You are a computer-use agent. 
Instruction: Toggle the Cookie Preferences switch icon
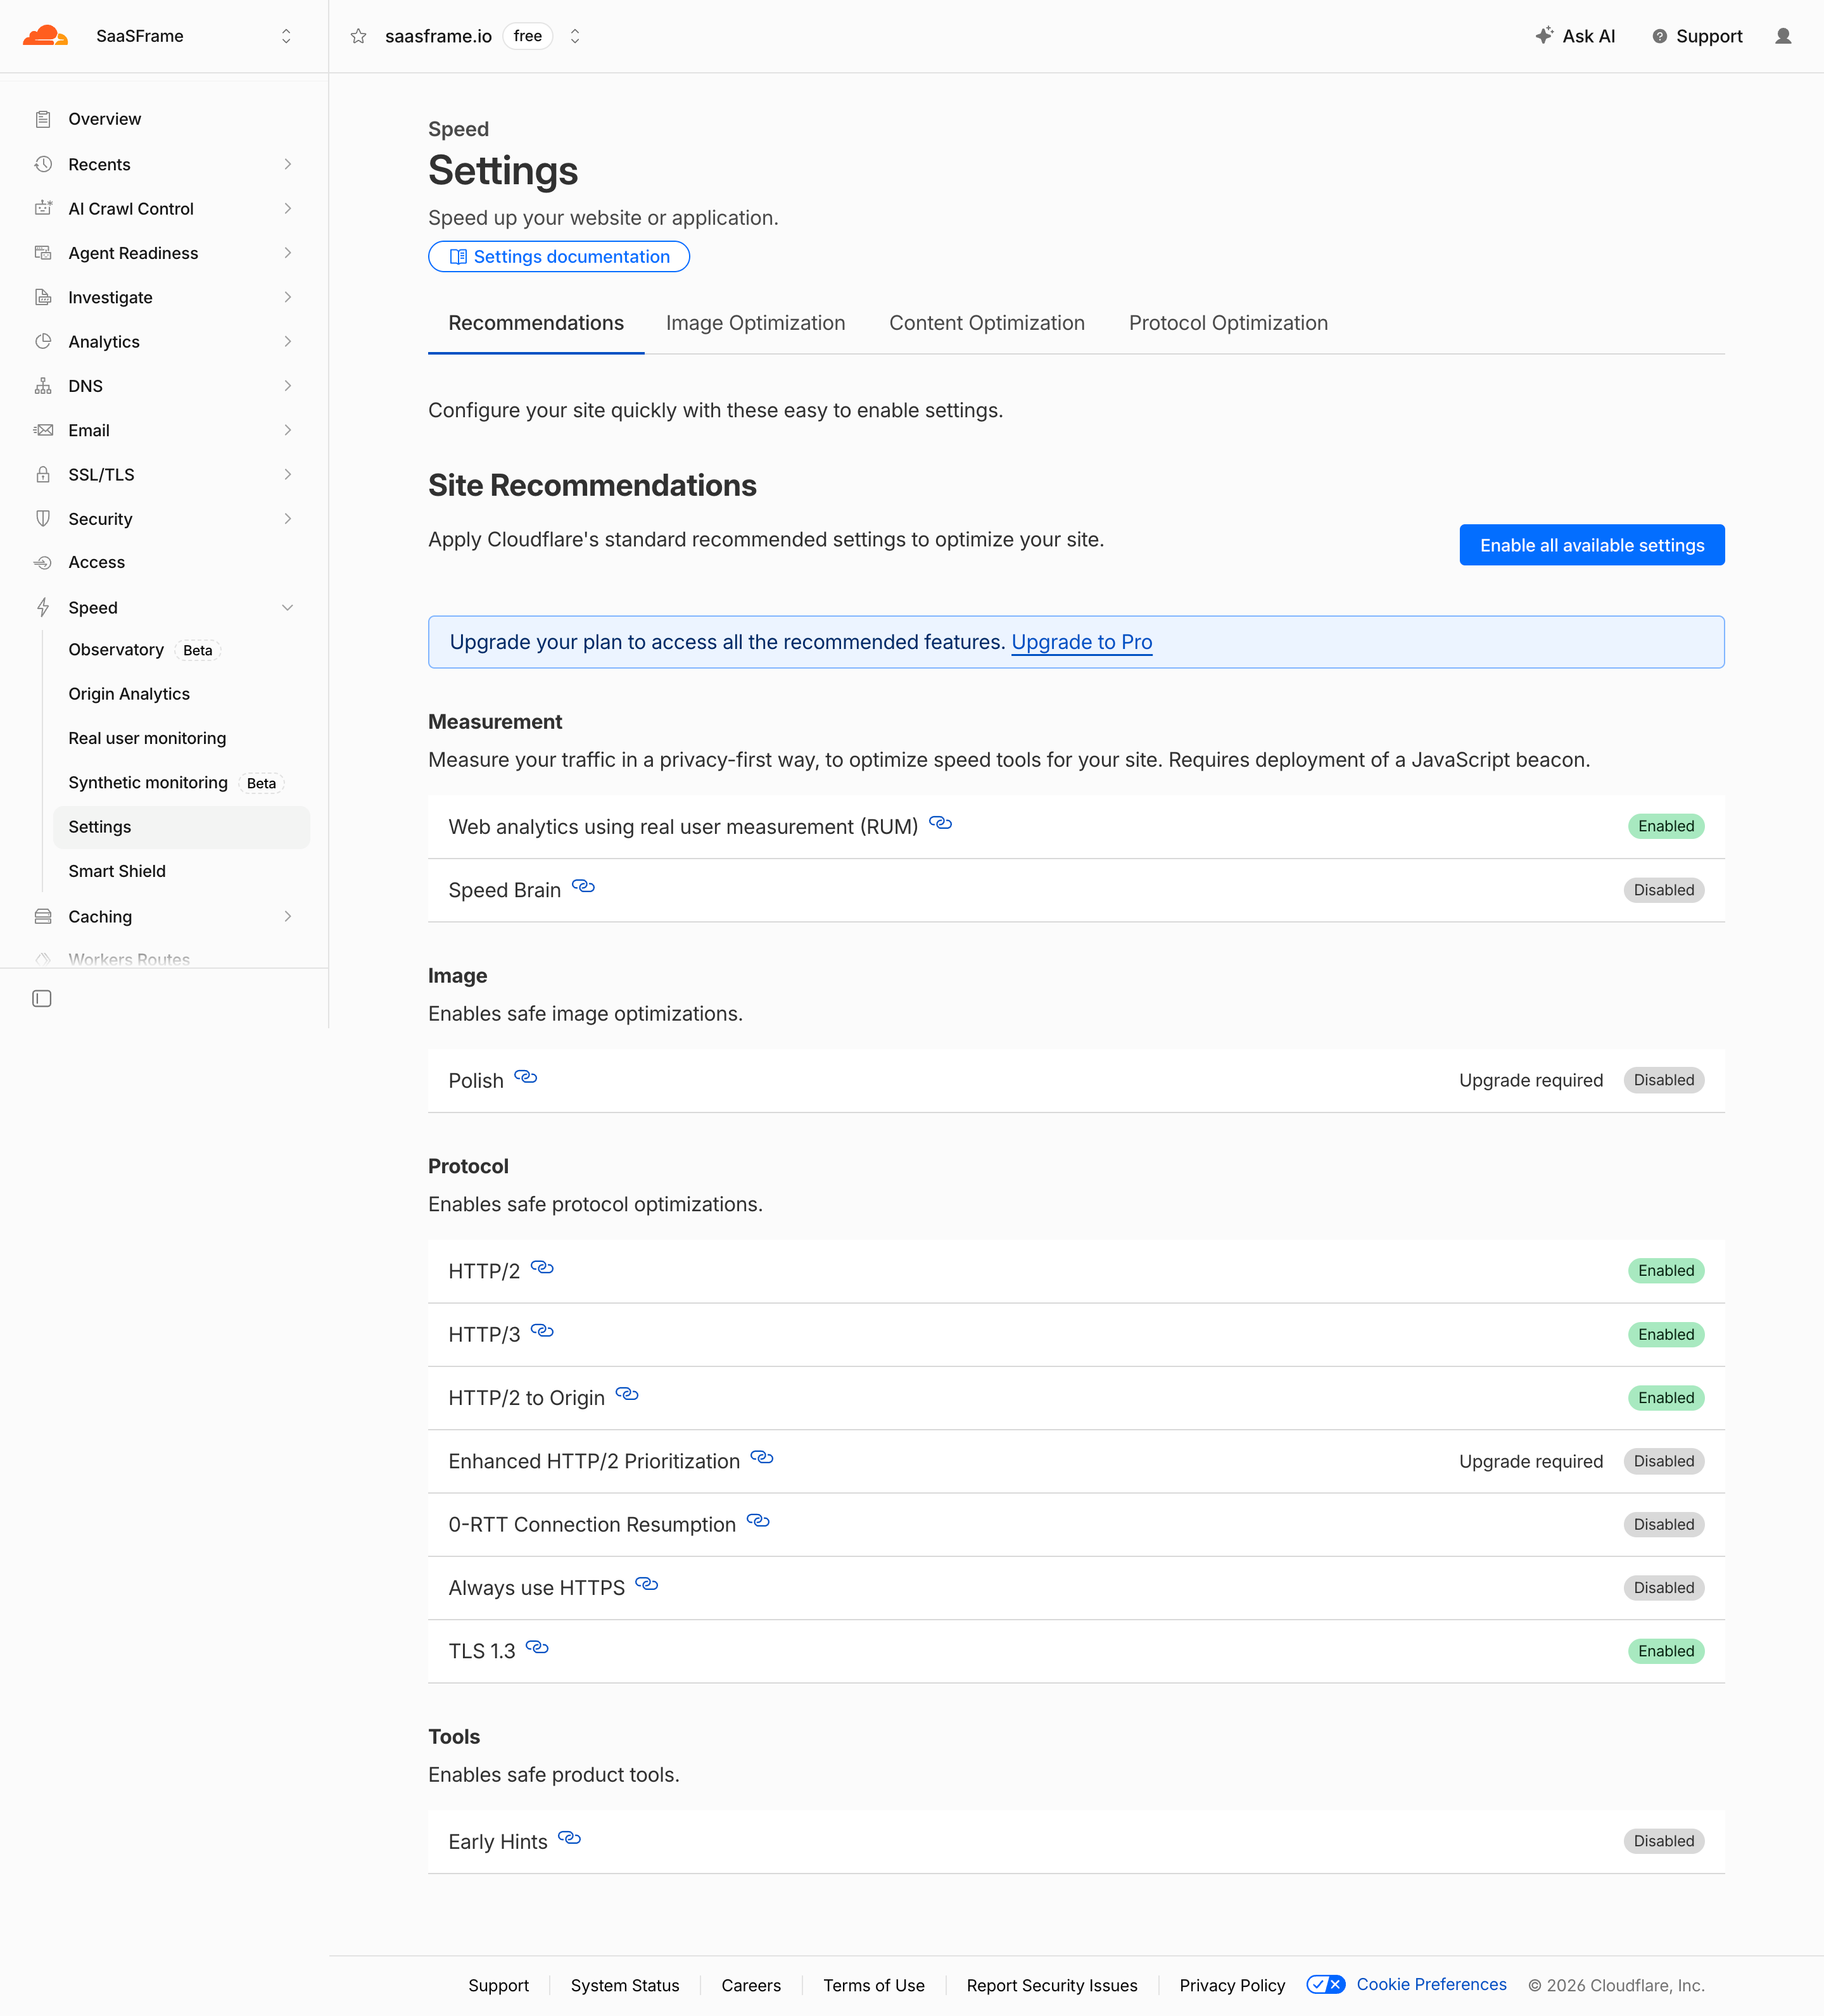1326,1985
